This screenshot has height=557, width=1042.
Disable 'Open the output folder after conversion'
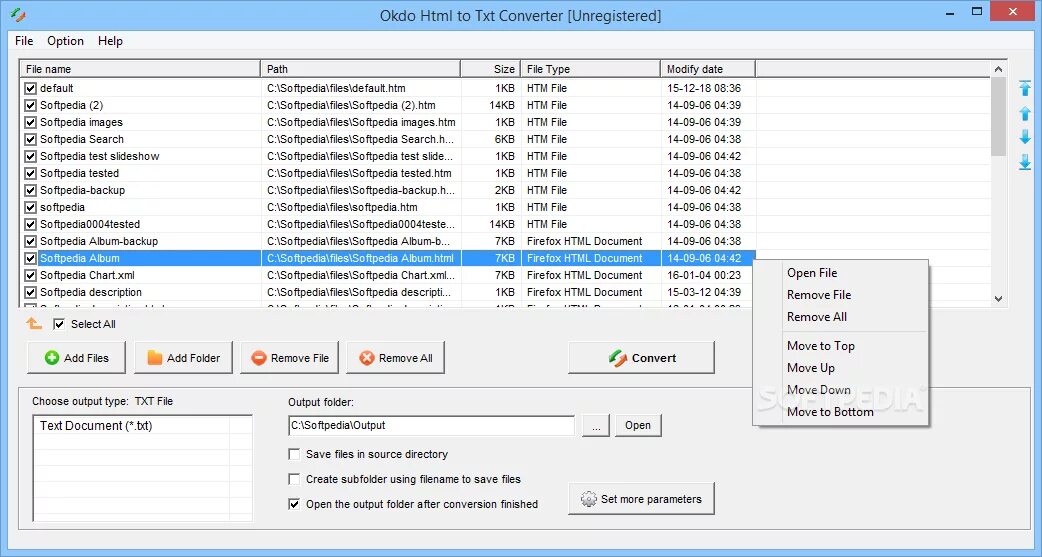click(294, 504)
